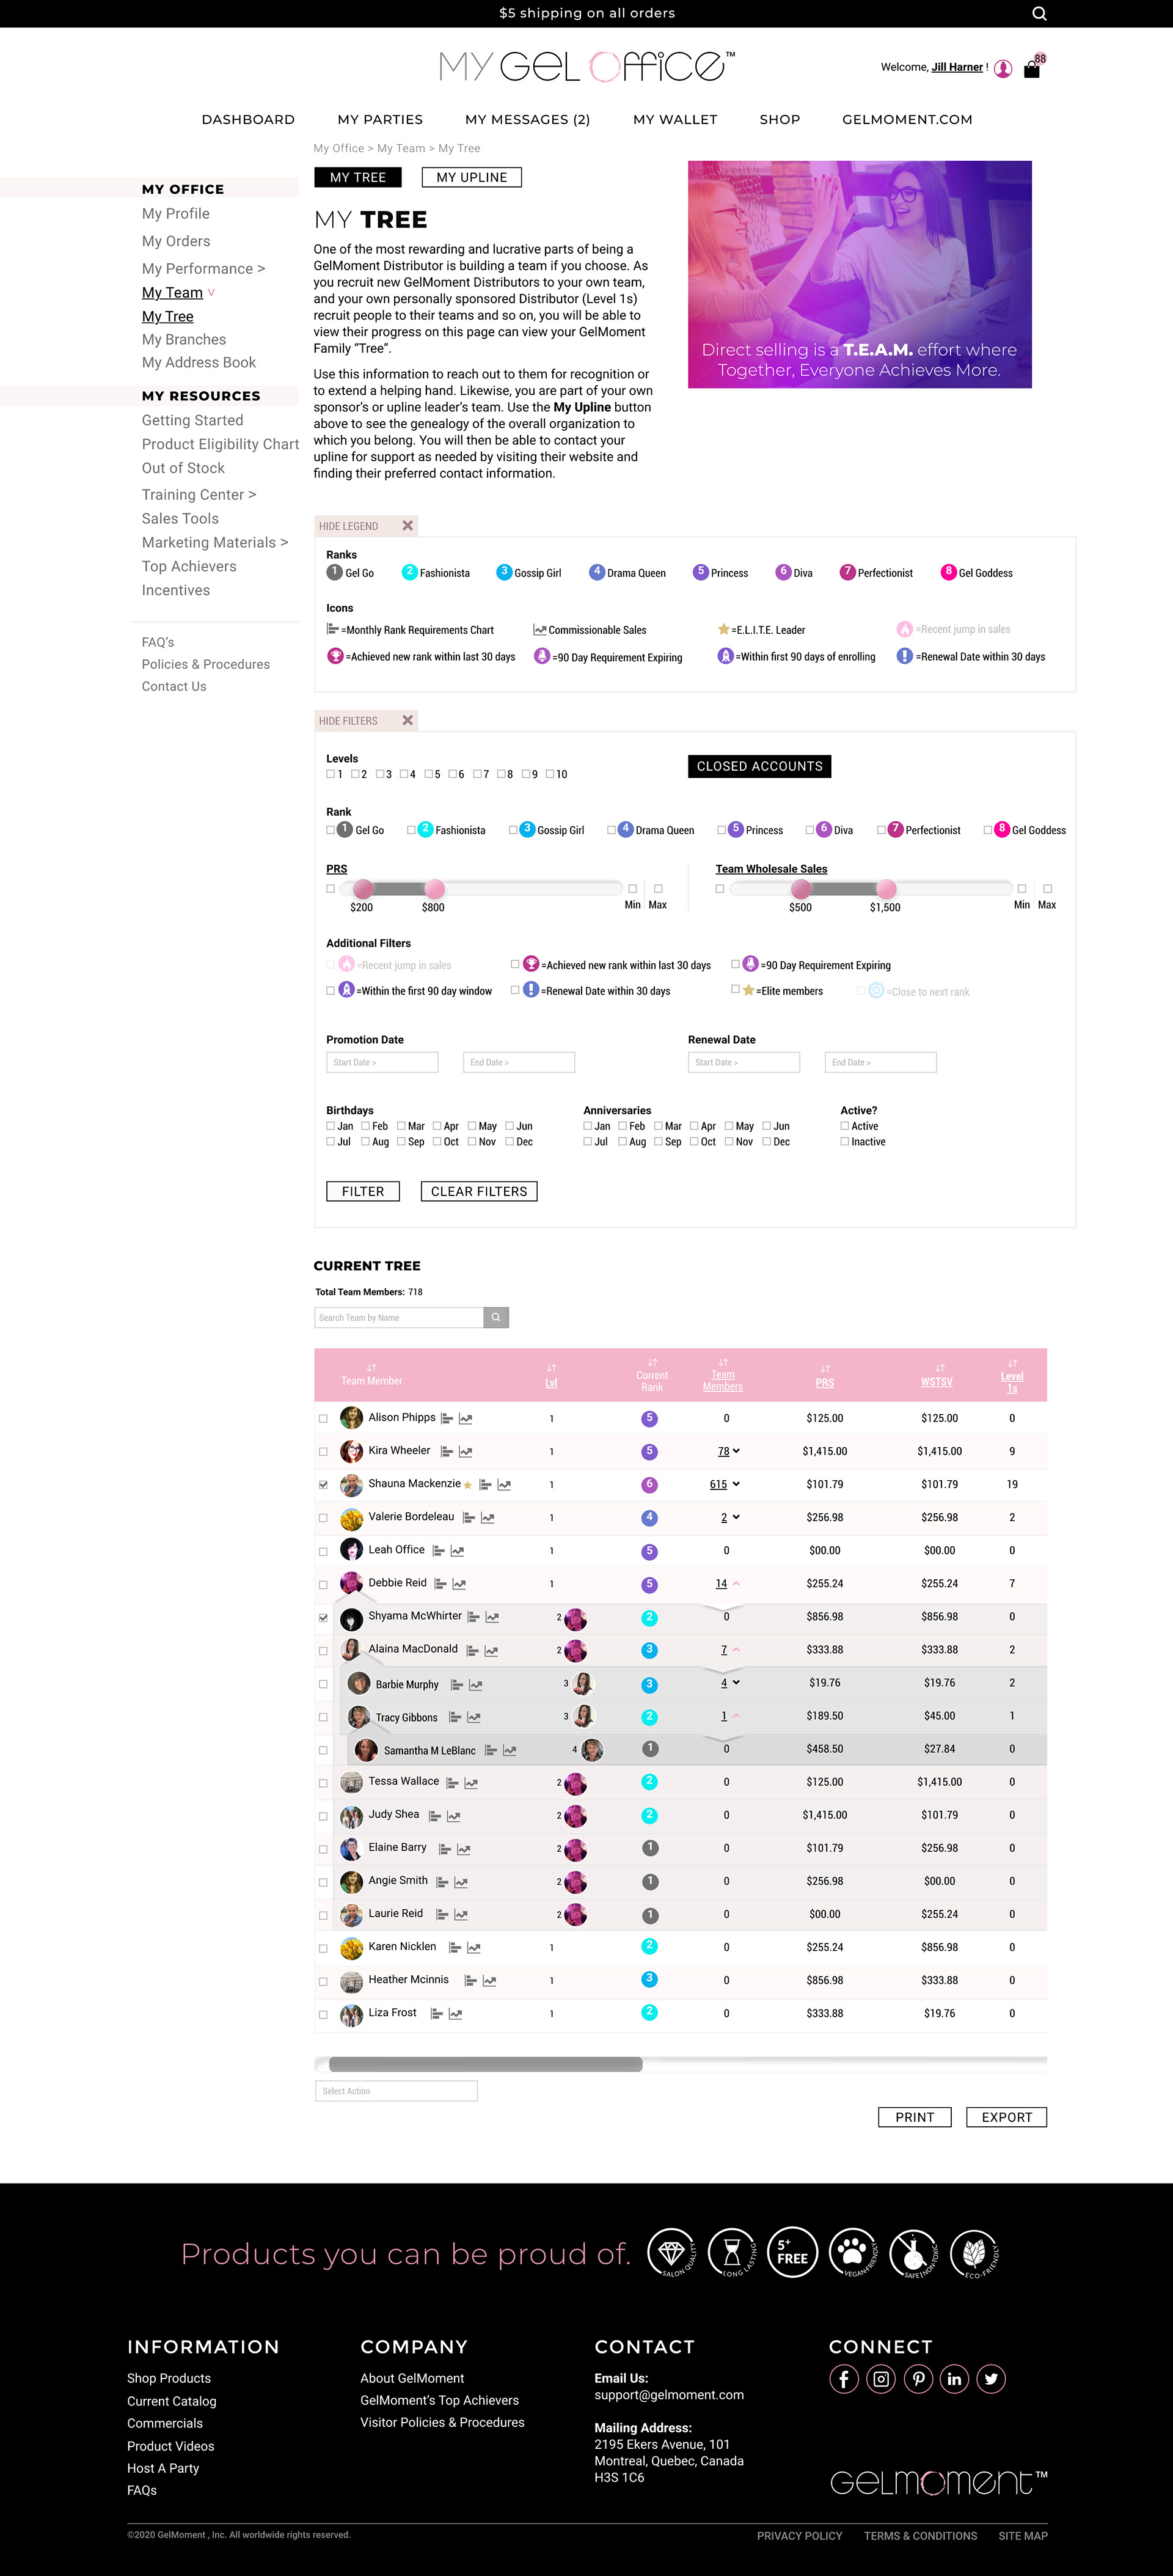1173x2576 pixels.
Task: Switch to the My Upline tab
Action: click(472, 177)
